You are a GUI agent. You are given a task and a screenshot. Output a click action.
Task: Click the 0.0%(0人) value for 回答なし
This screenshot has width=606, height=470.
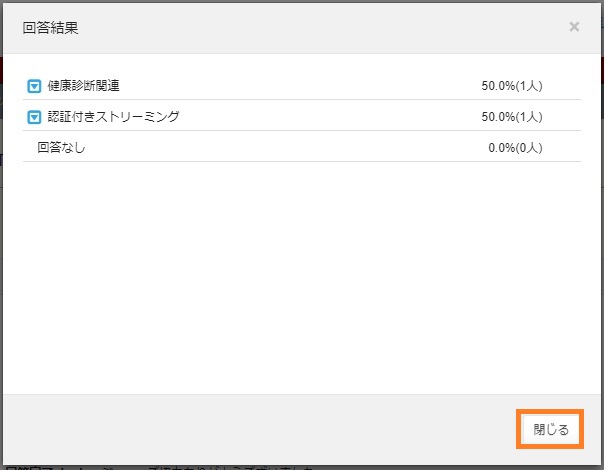[x=514, y=147]
